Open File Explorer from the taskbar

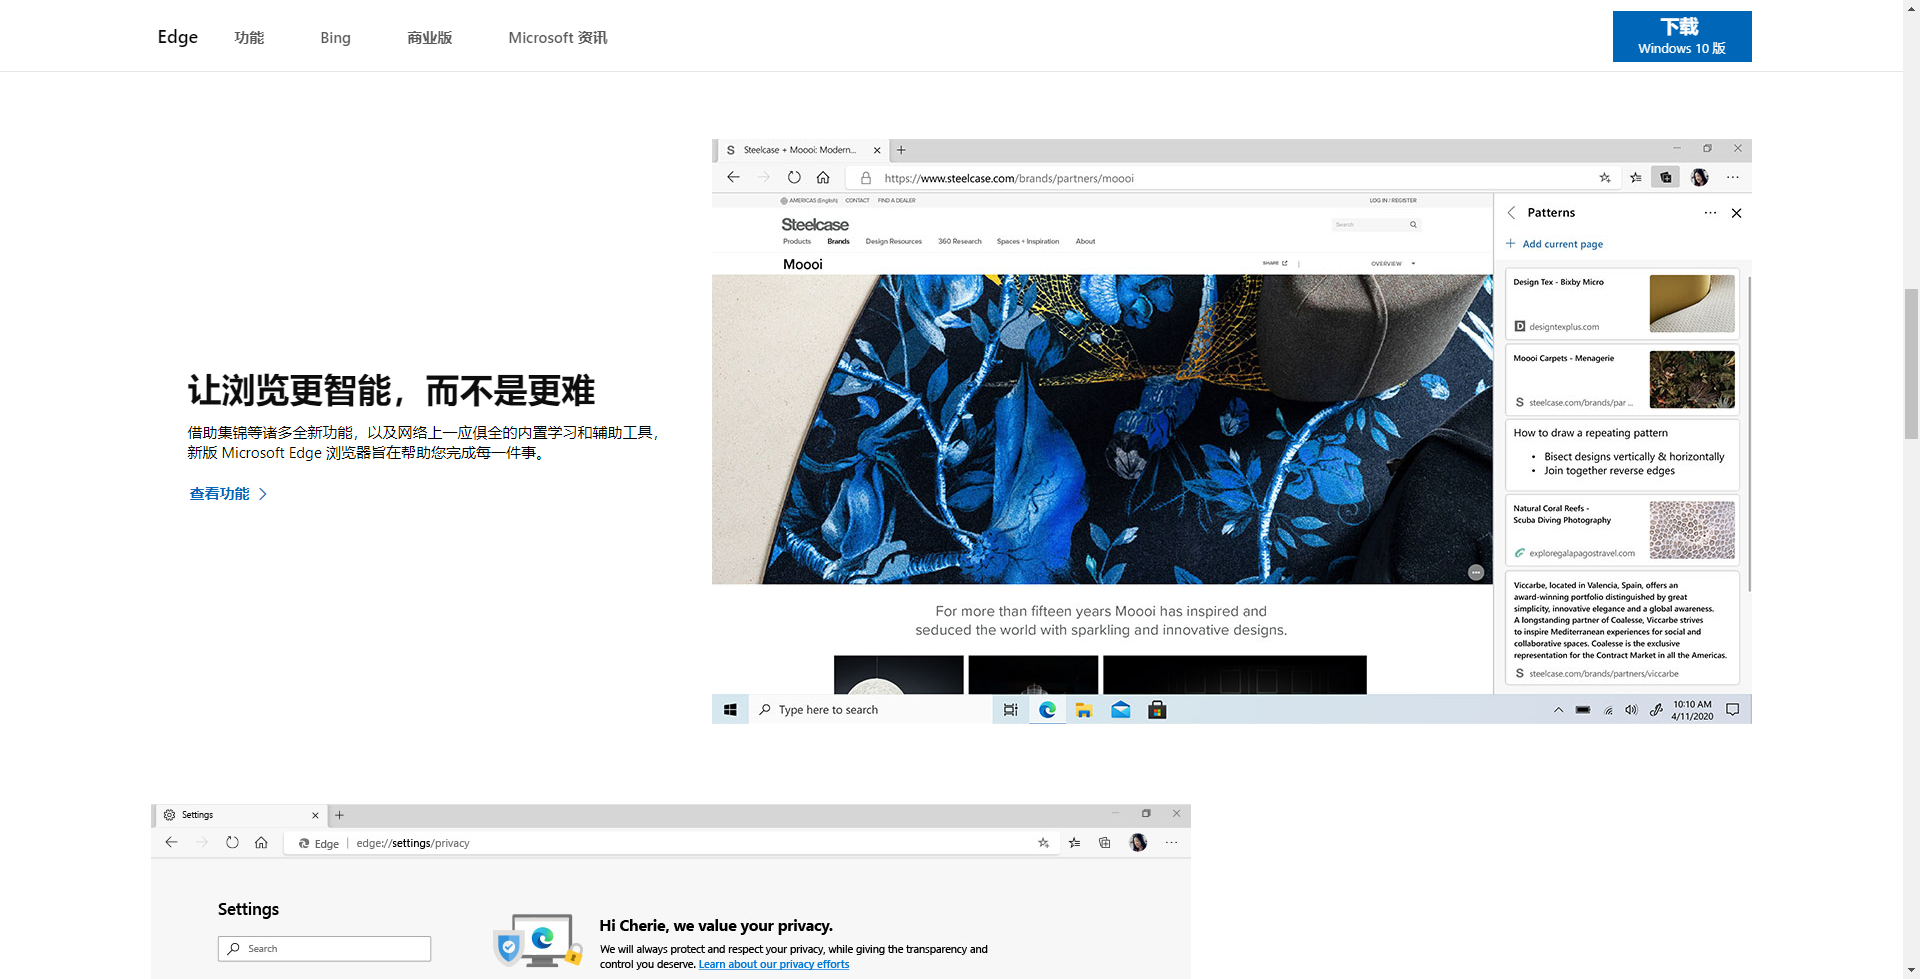1084,710
